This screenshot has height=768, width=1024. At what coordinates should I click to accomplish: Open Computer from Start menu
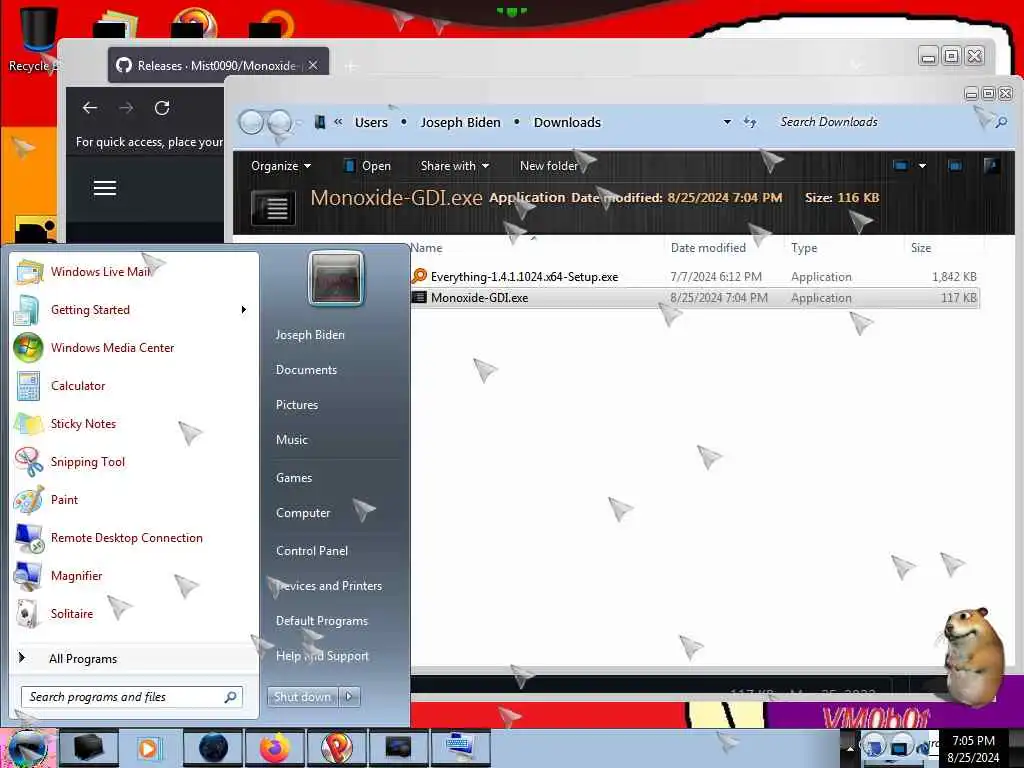click(303, 513)
